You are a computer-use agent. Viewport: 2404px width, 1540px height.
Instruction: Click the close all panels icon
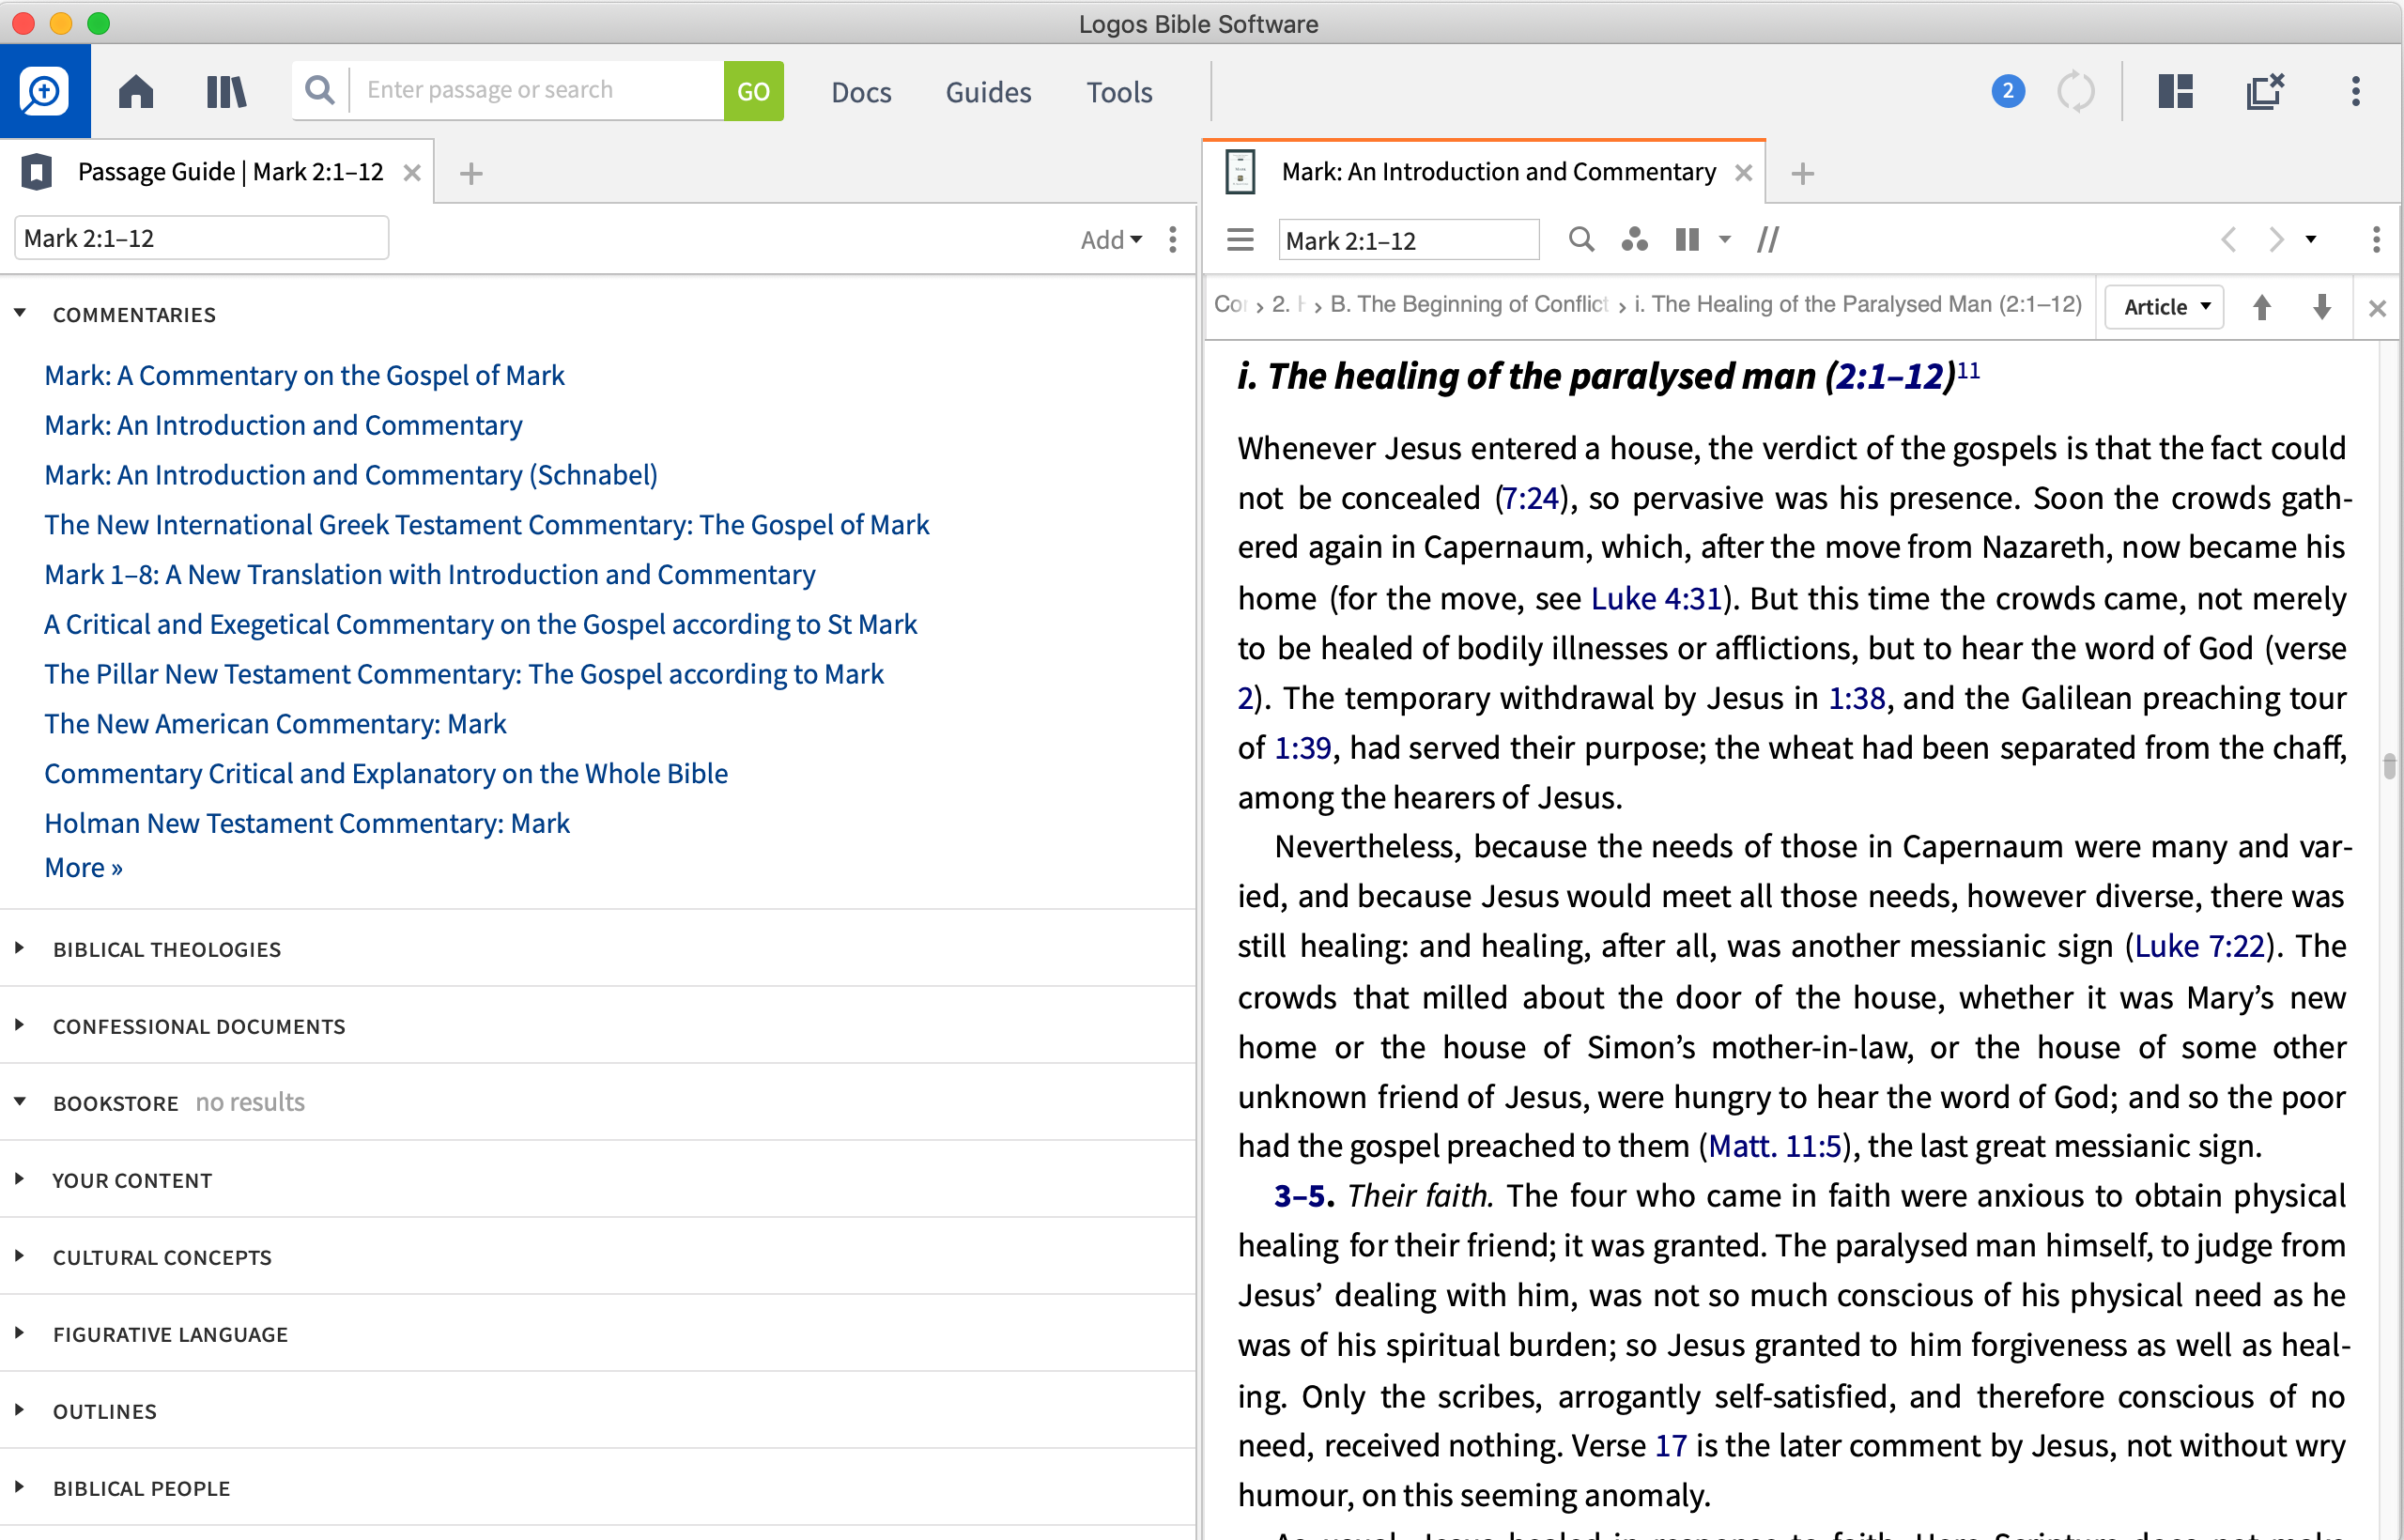(x=2265, y=91)
